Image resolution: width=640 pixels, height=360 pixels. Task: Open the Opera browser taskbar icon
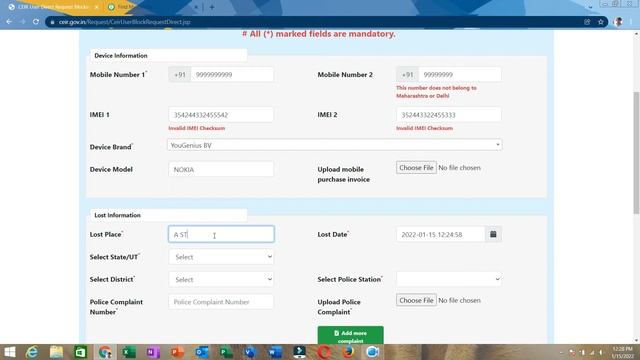(324, 352)
